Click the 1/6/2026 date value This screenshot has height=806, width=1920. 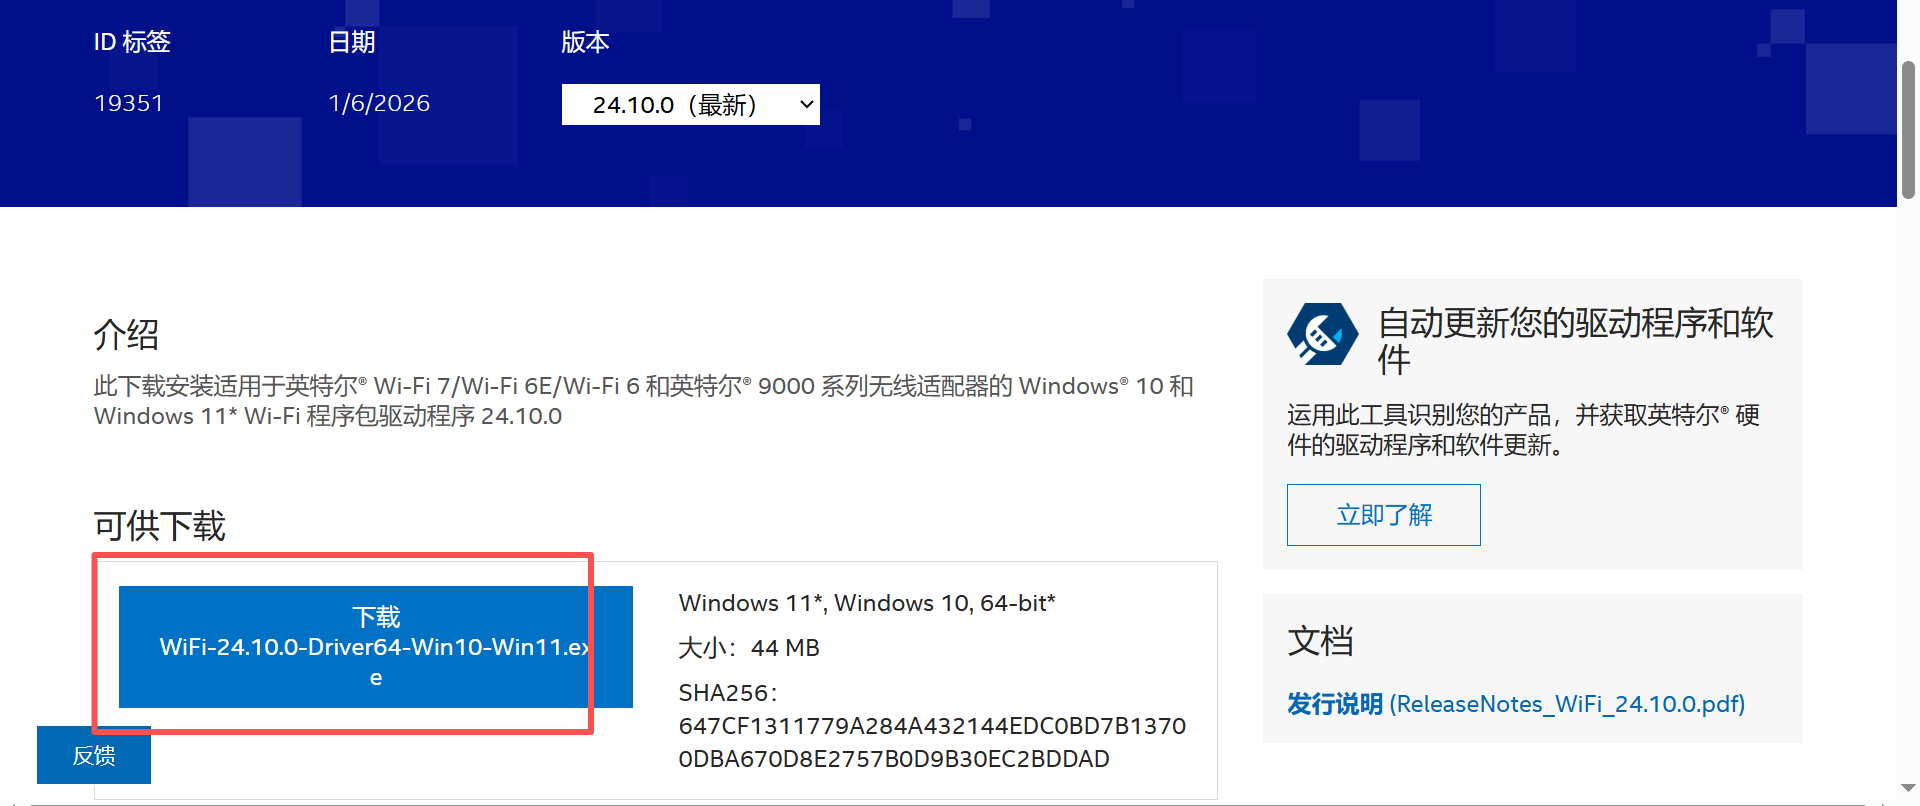379,103
